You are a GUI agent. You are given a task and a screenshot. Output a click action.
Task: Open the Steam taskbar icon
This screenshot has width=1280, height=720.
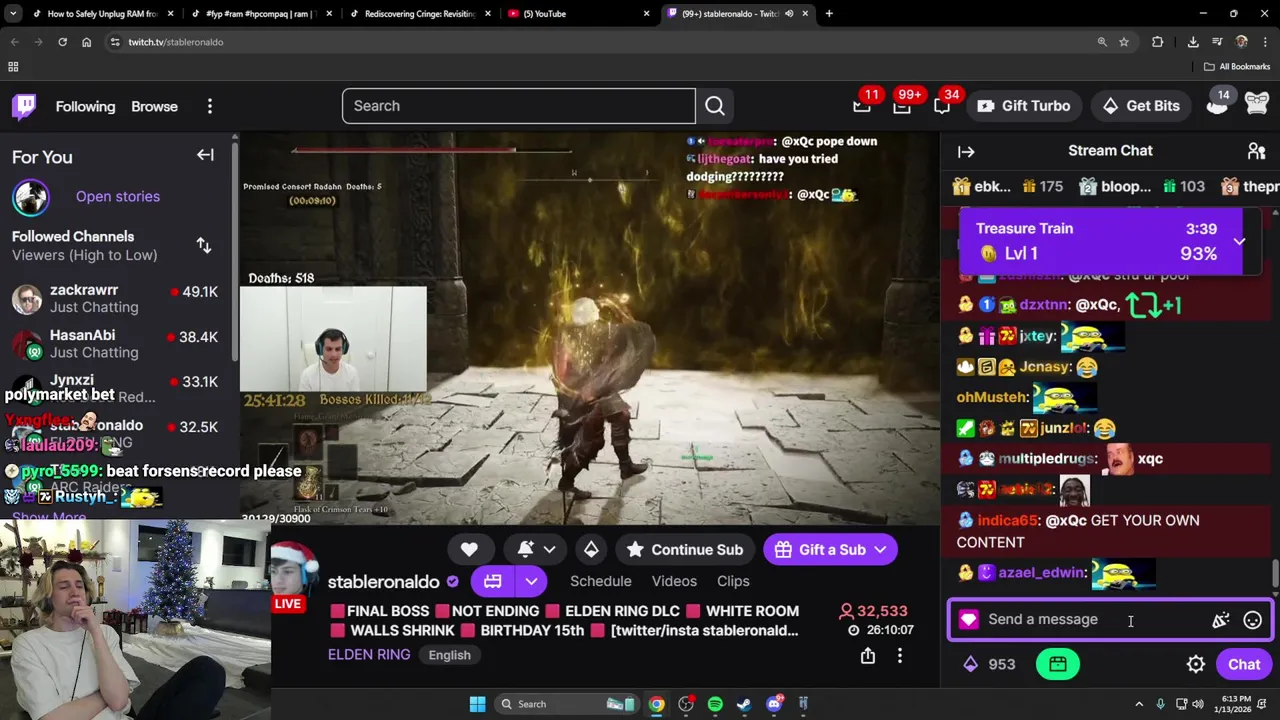[x=744, y=704]
